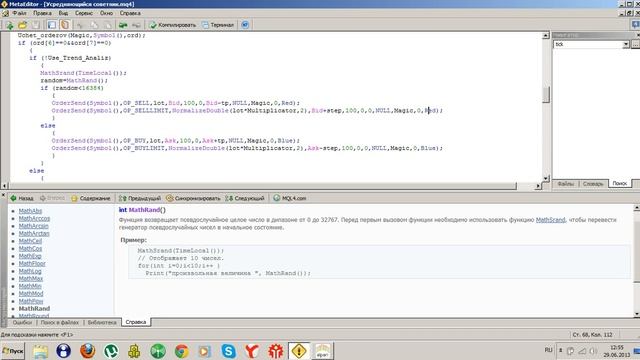Click the New file toolbar icon
The height and width of the screenshot is (360, 640).
[x=9, y=25]
